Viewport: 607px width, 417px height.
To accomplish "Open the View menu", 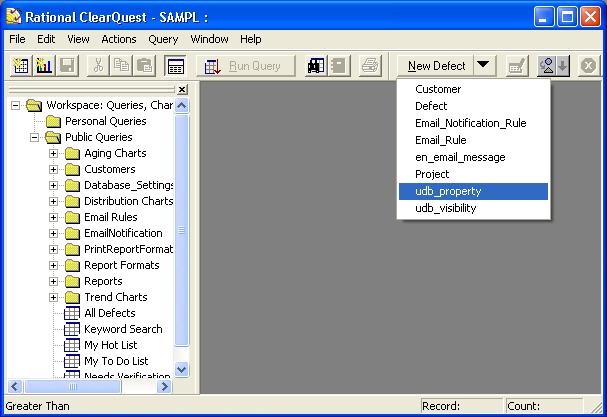I will coord(78,39).
